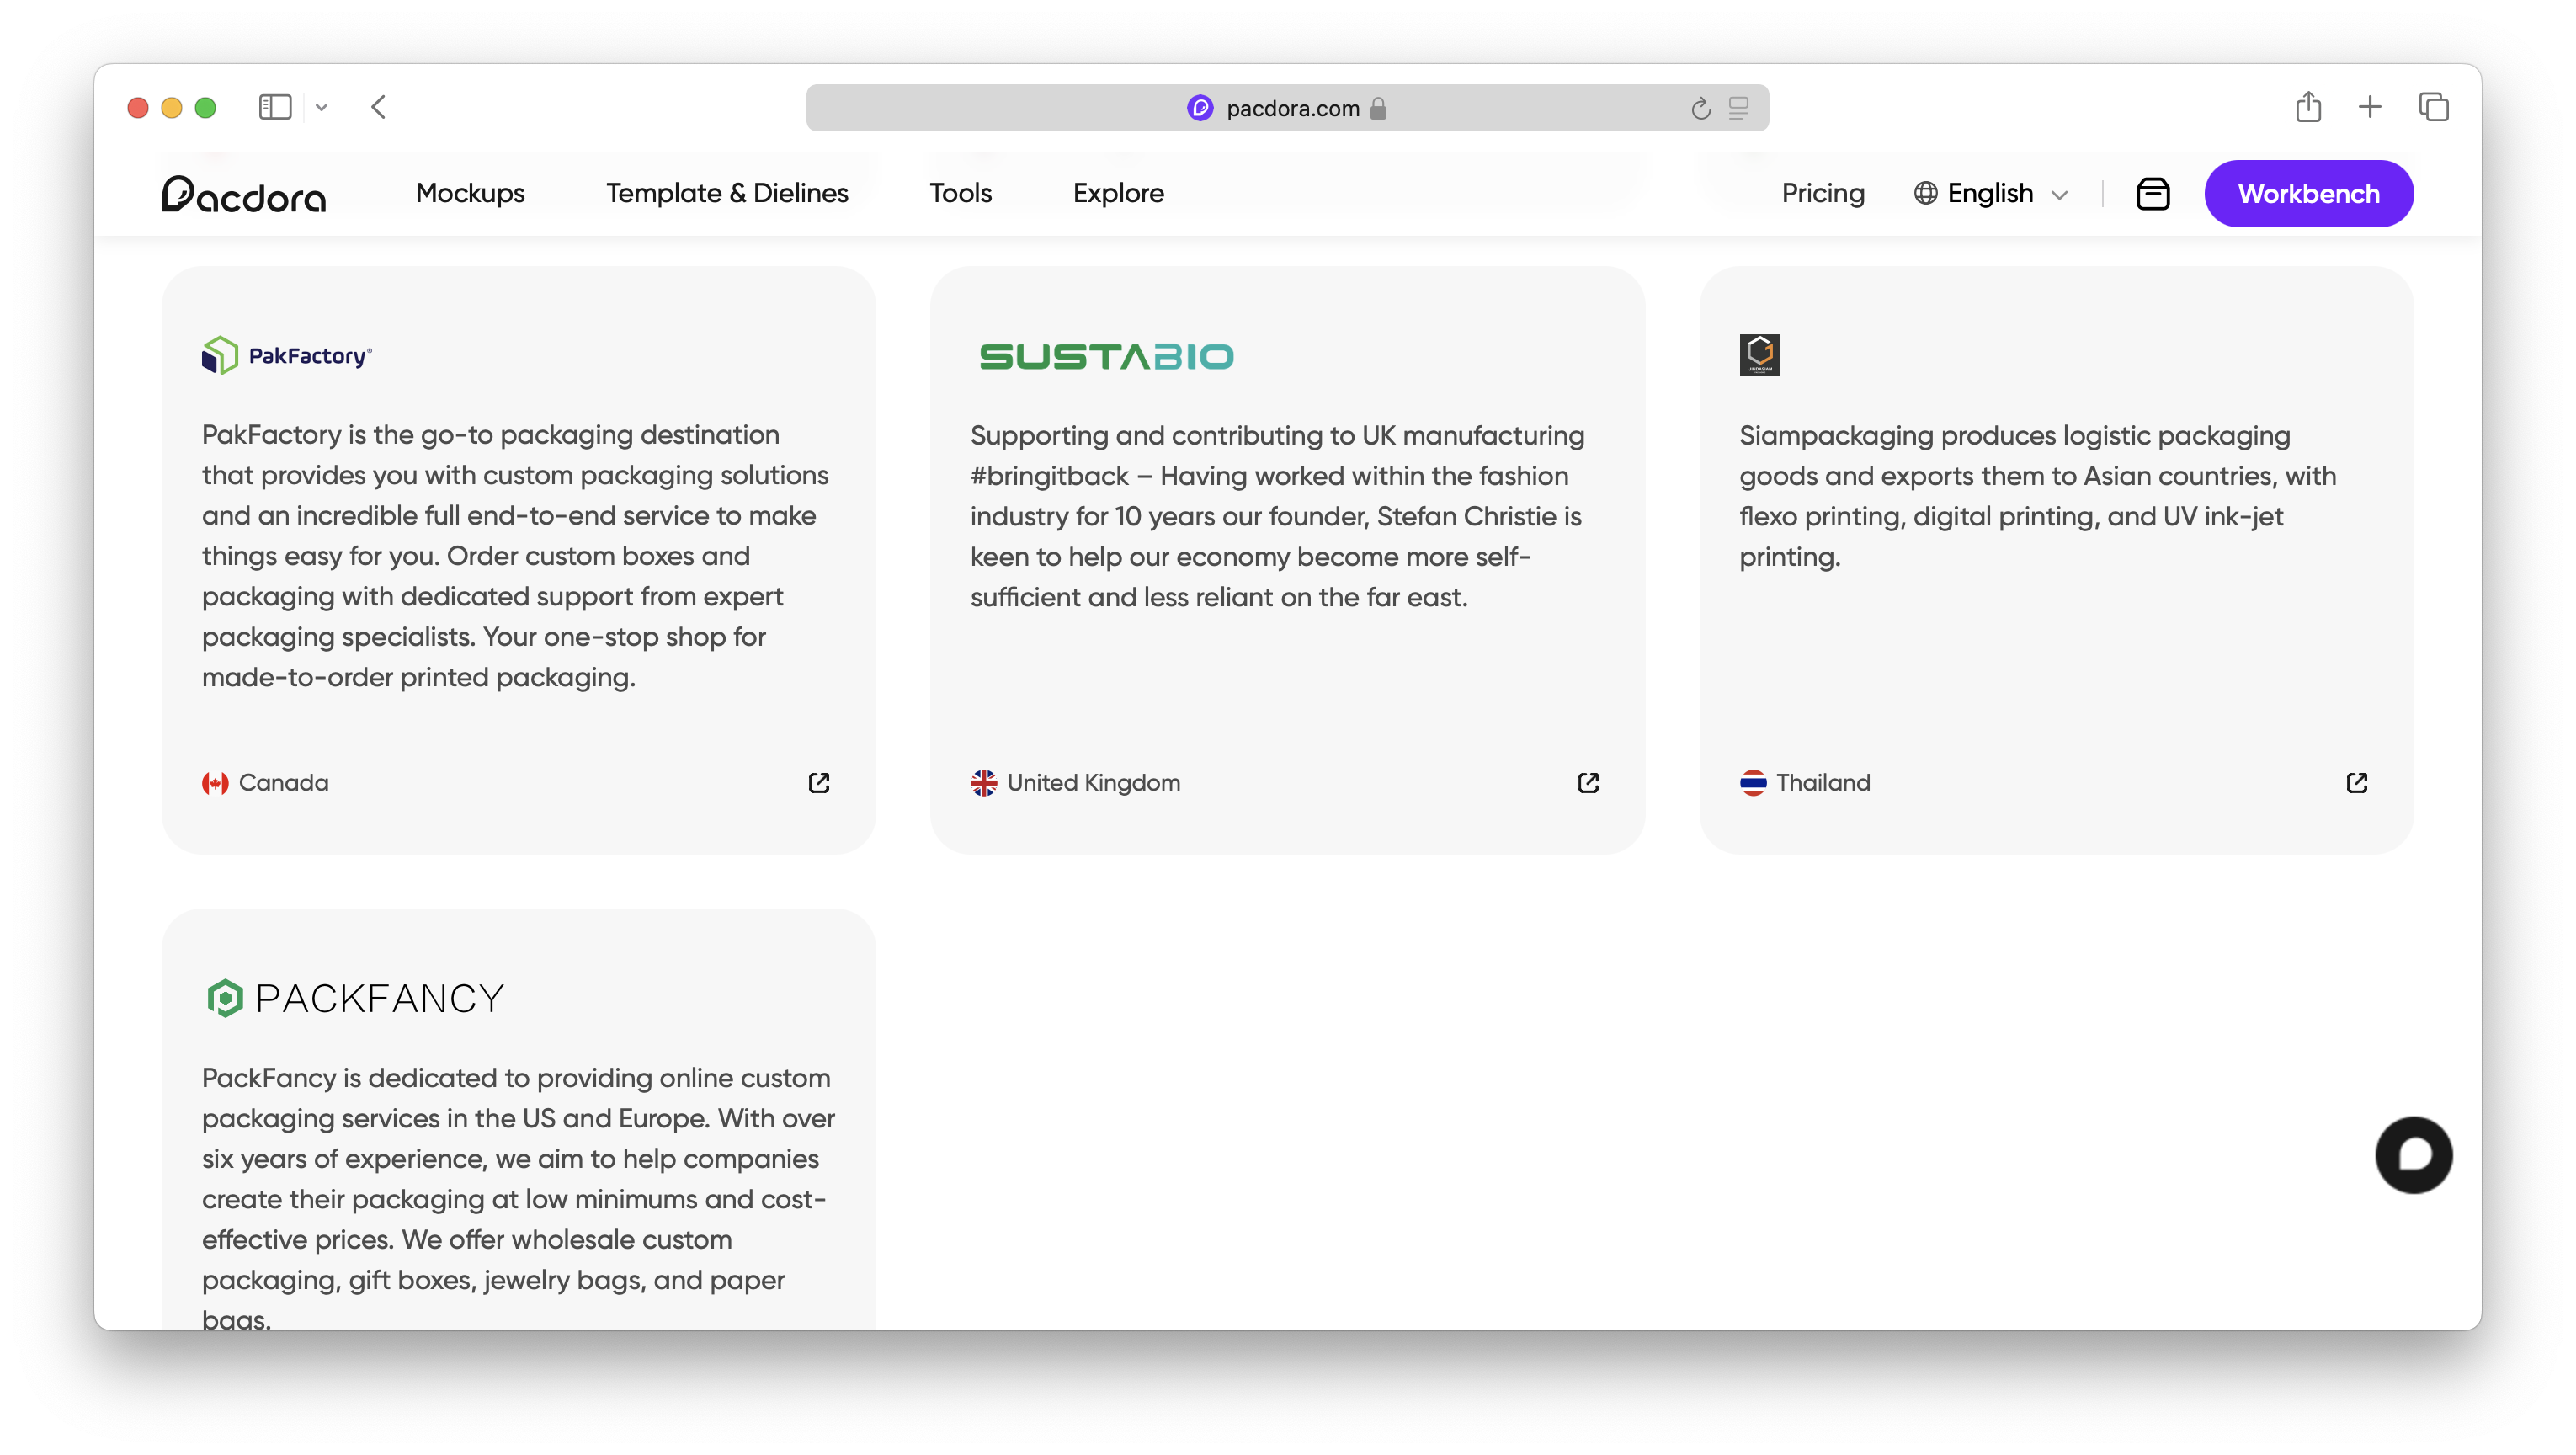
Task: Open the shopping bag icon in header
Action: click(x=2153, y=194)
